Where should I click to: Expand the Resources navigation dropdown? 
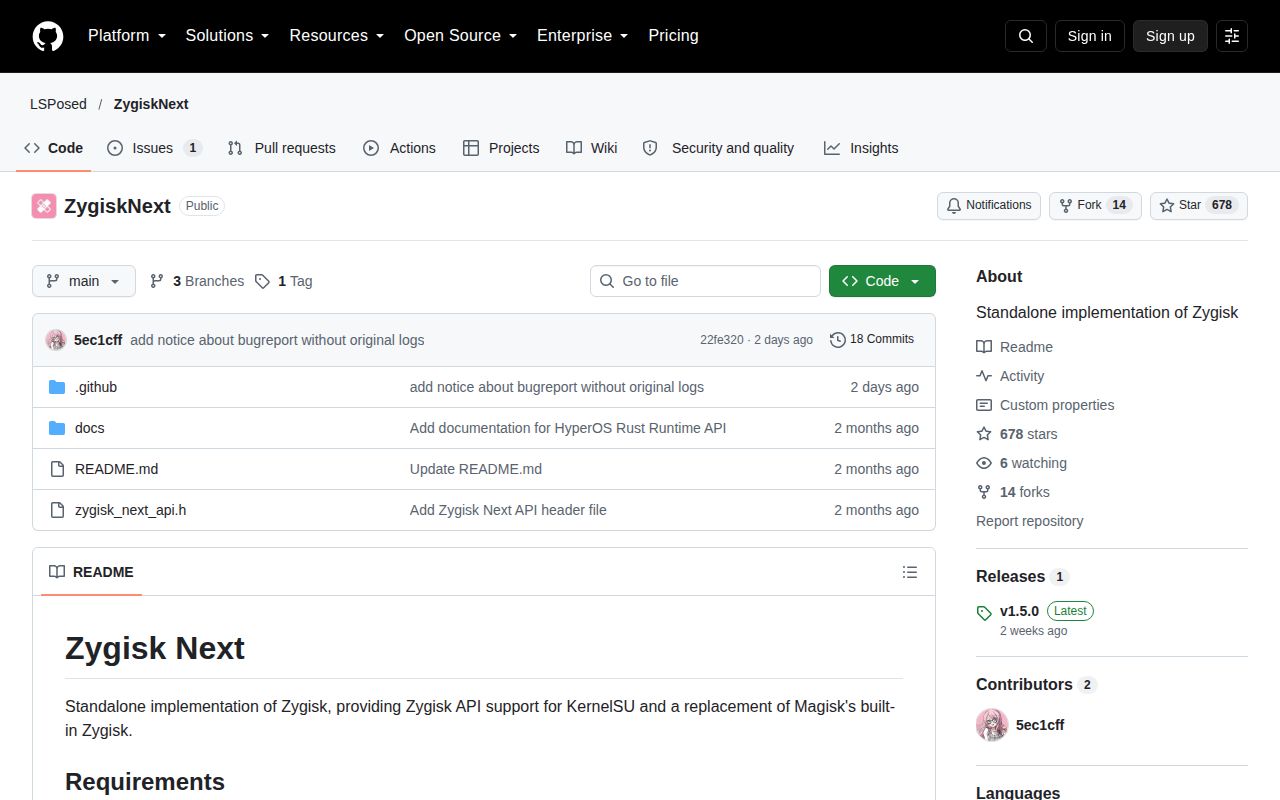click(x=337, y=36)
